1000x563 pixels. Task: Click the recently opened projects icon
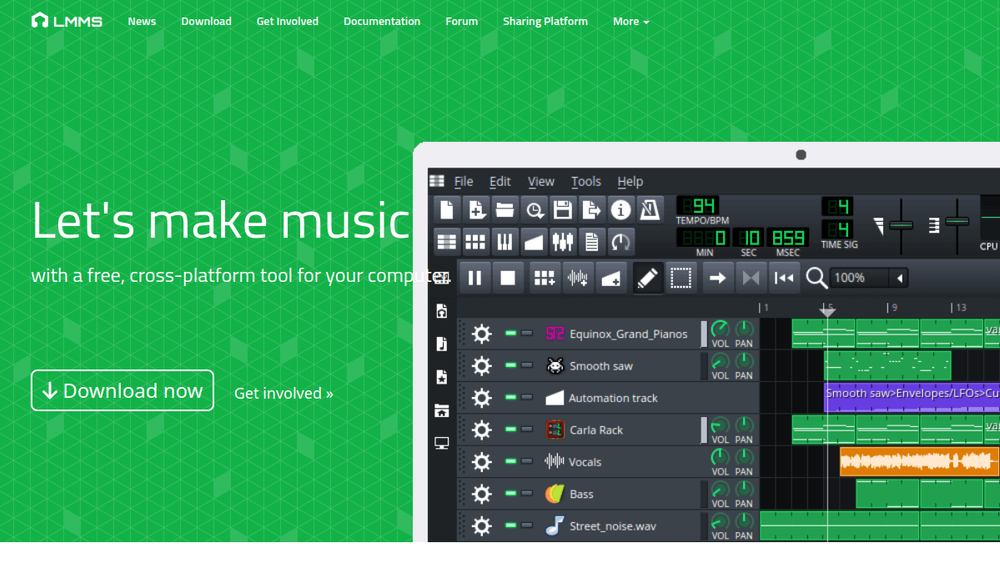coord(534,210)
